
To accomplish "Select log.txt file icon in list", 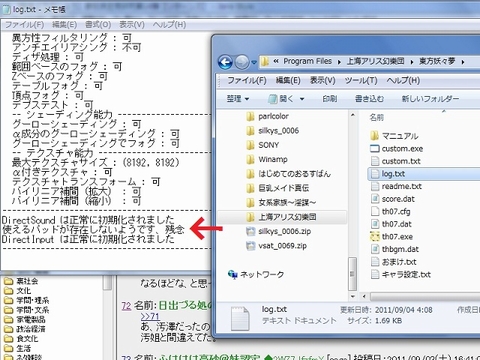I will point(375,174).
